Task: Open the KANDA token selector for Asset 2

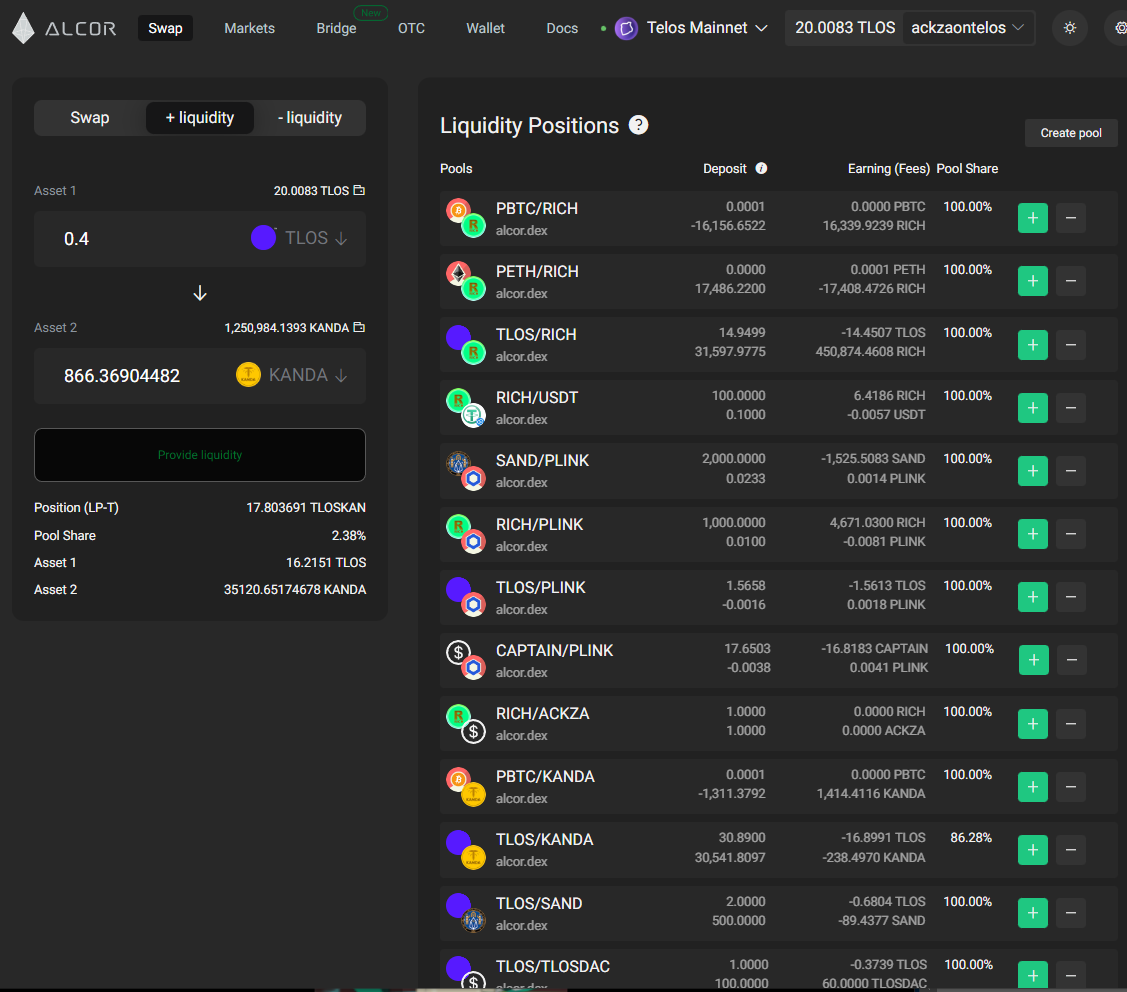Action: 292,375
